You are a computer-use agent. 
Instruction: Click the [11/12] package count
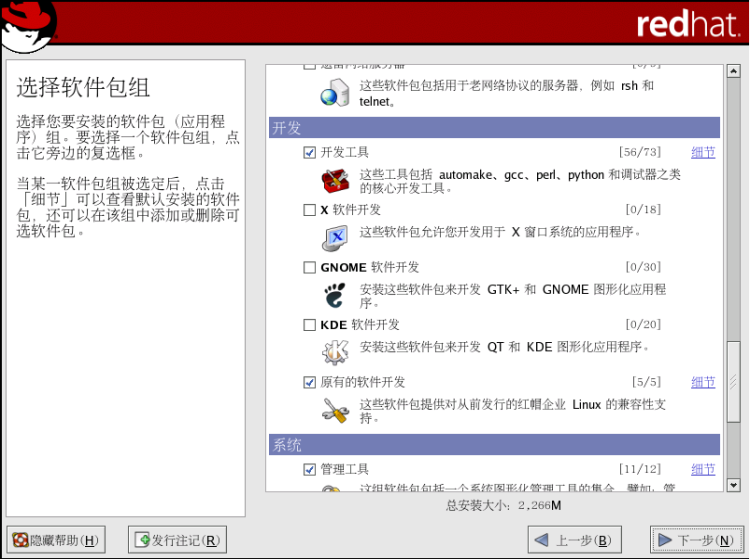(640, 469)
